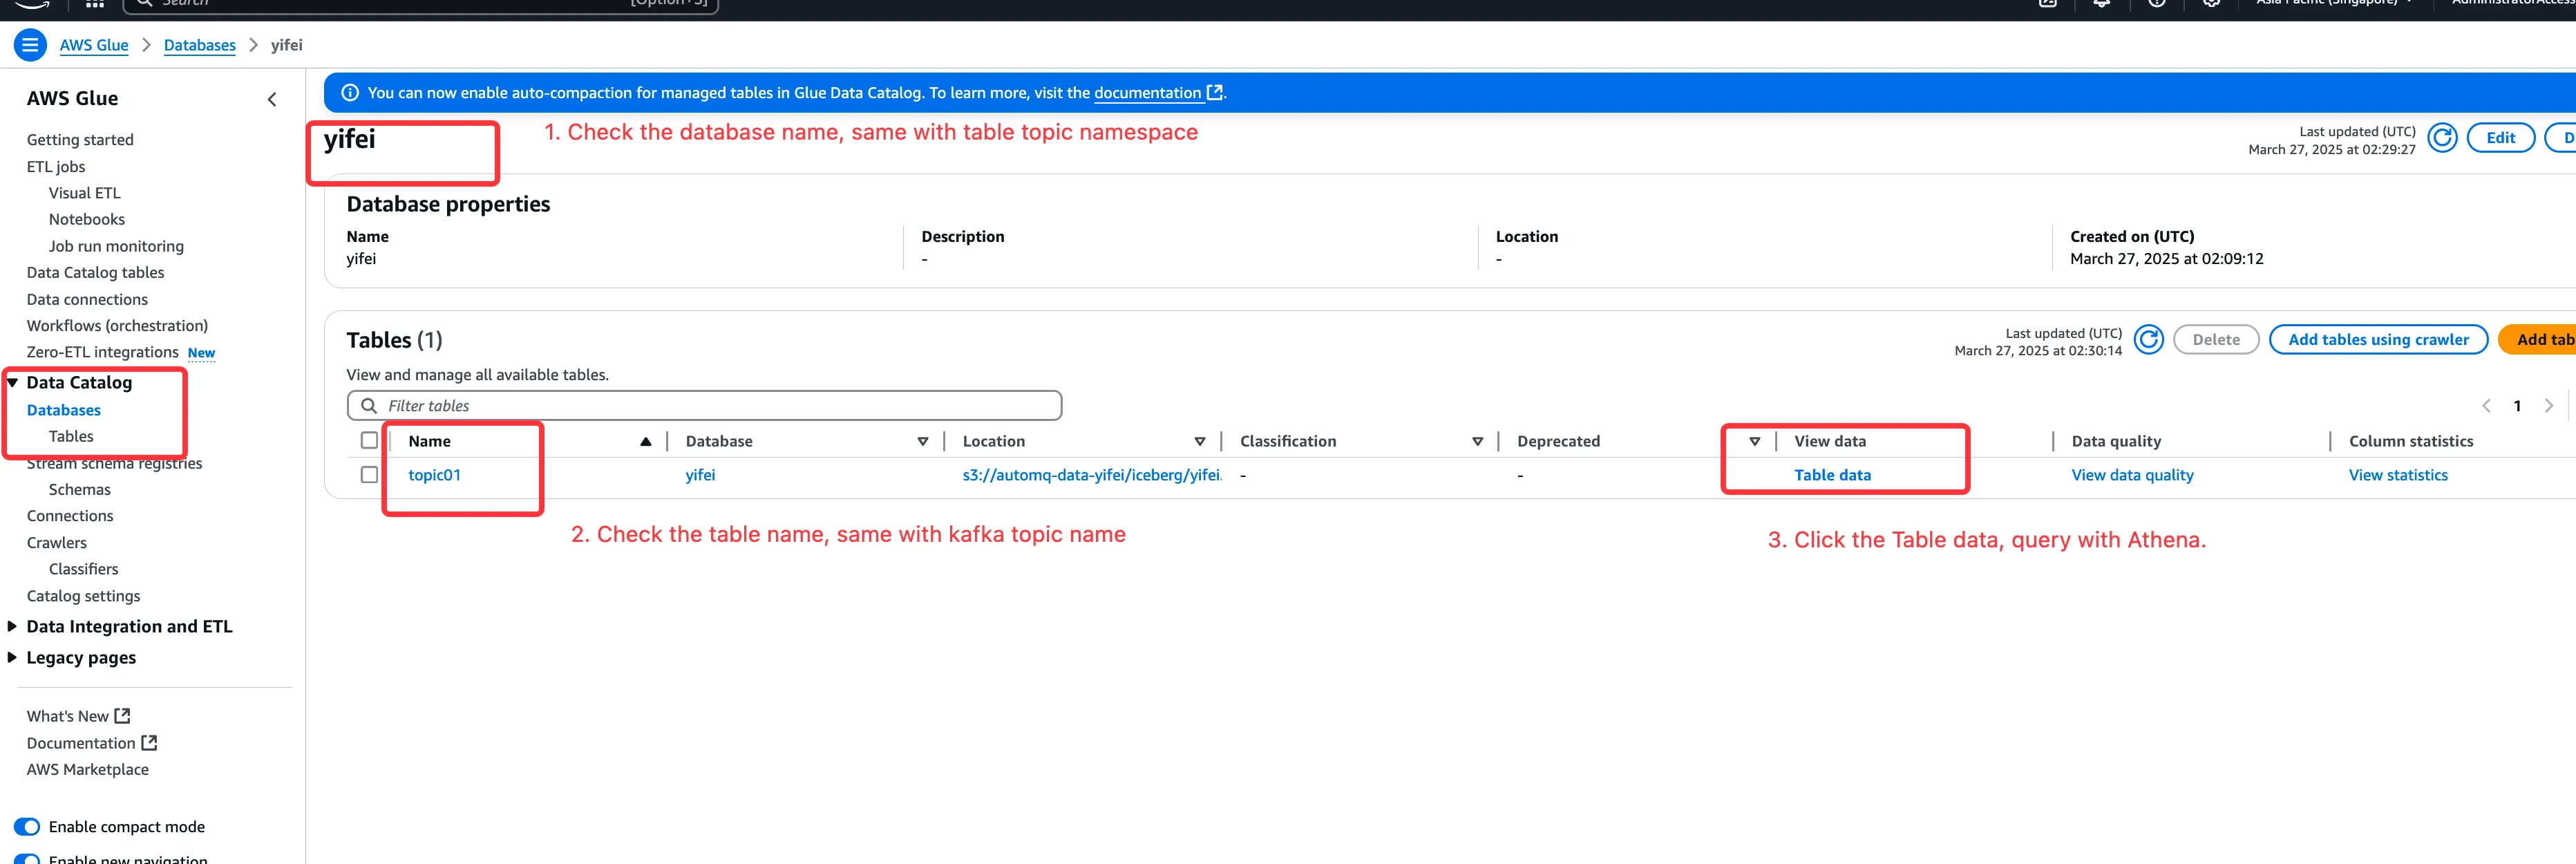Refresh the Tables list icon
Image resolution: width=2576 pixels, height=864 pixels.
[x=2148, y=340]
